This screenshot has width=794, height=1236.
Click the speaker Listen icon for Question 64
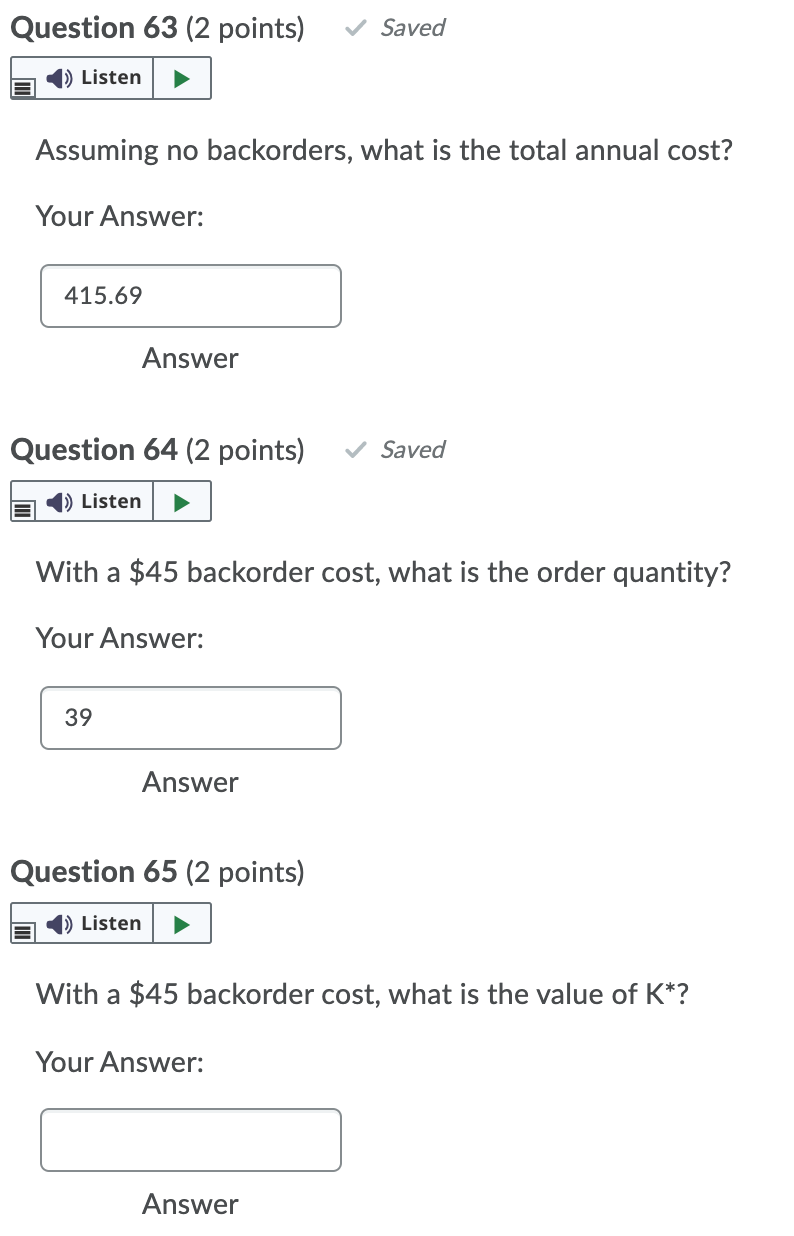tap(58, 500)
